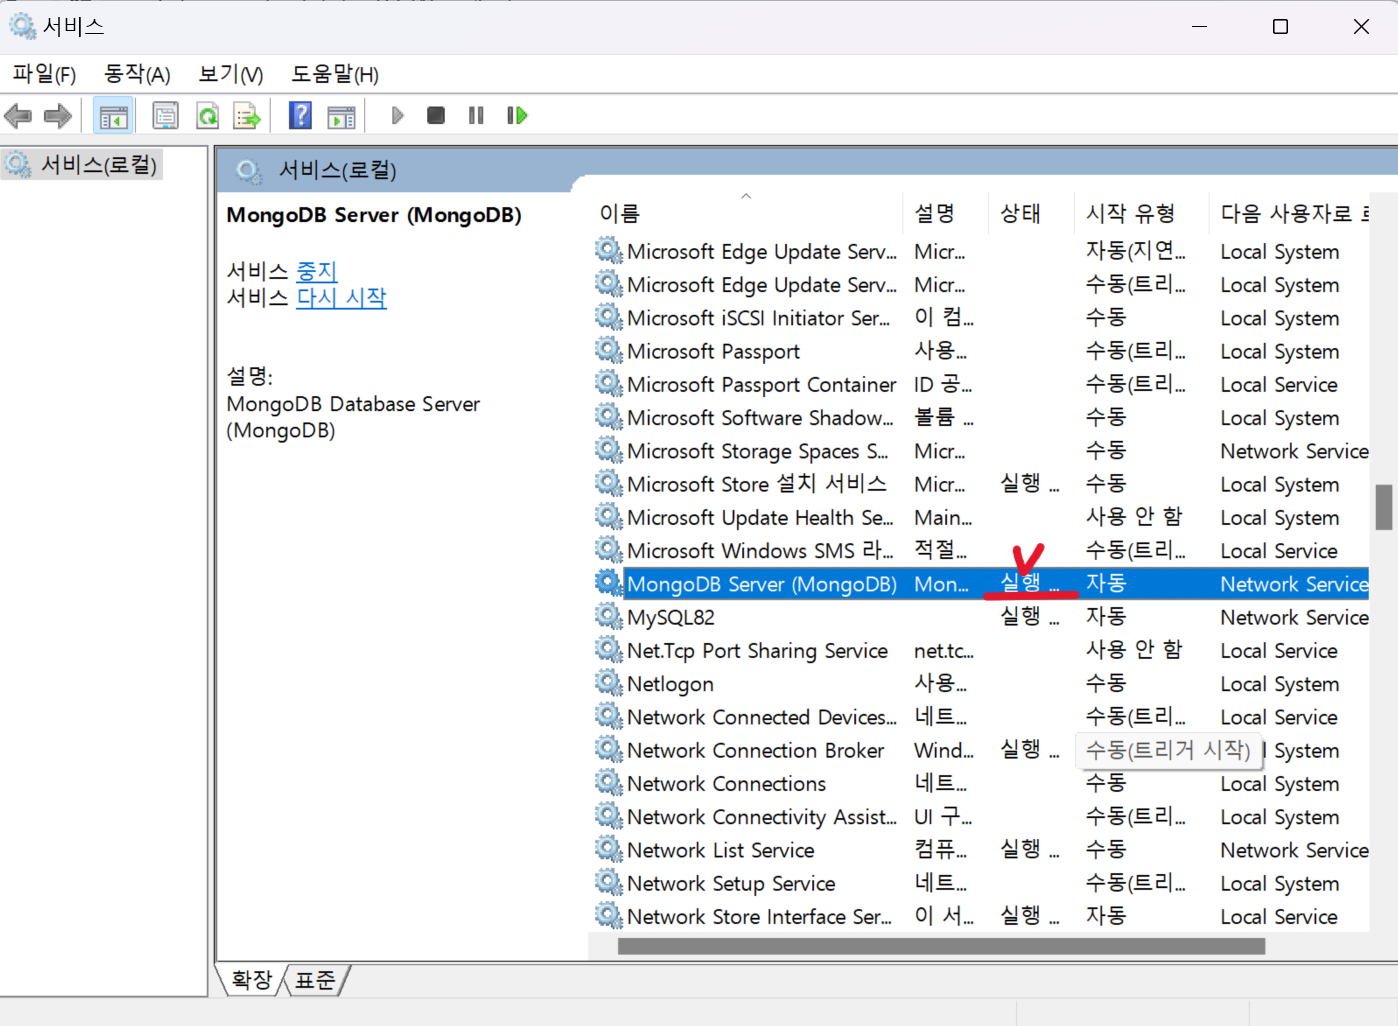Click the Back arrow toolbar icon
This screenshot has width=1398, height=1026.
click(x=18, y=116)
